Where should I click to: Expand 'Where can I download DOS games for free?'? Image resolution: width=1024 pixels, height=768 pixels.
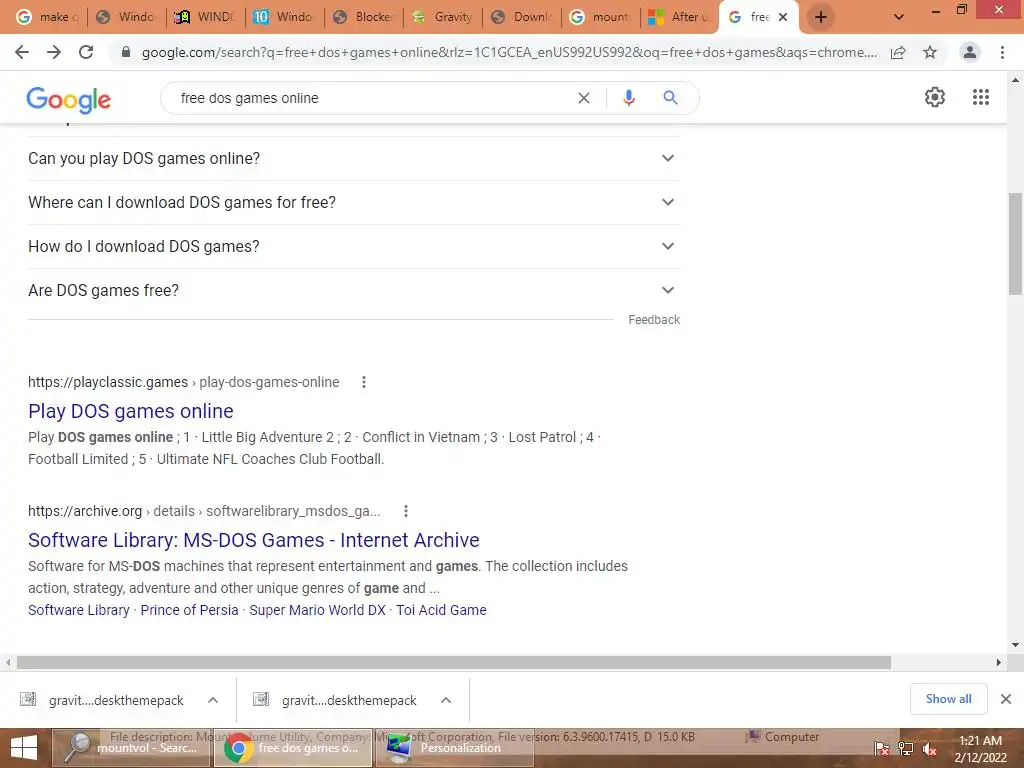tap(353, 202)
